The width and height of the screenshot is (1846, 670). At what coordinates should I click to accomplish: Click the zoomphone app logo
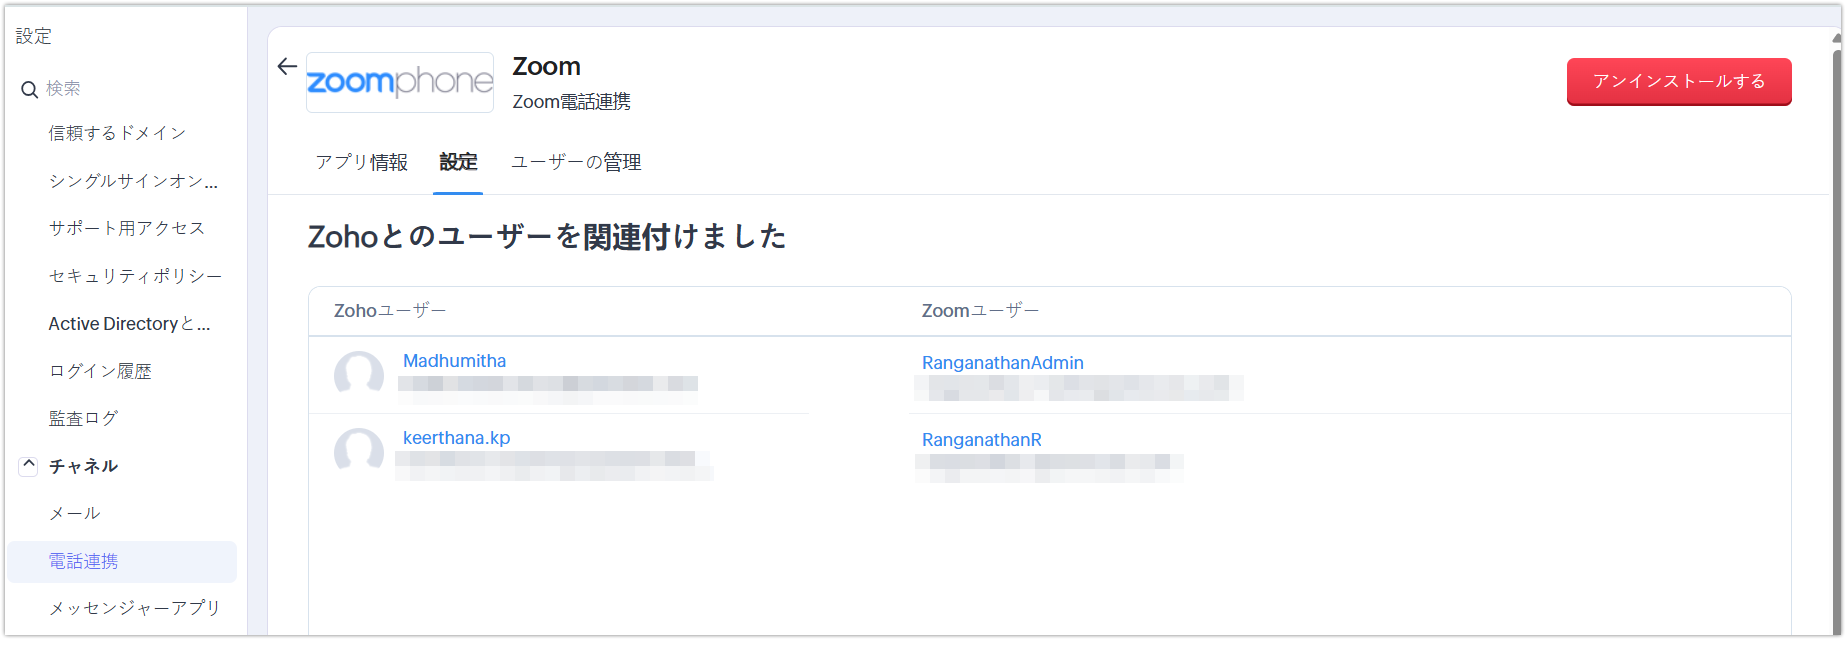(x=400, y=82)
